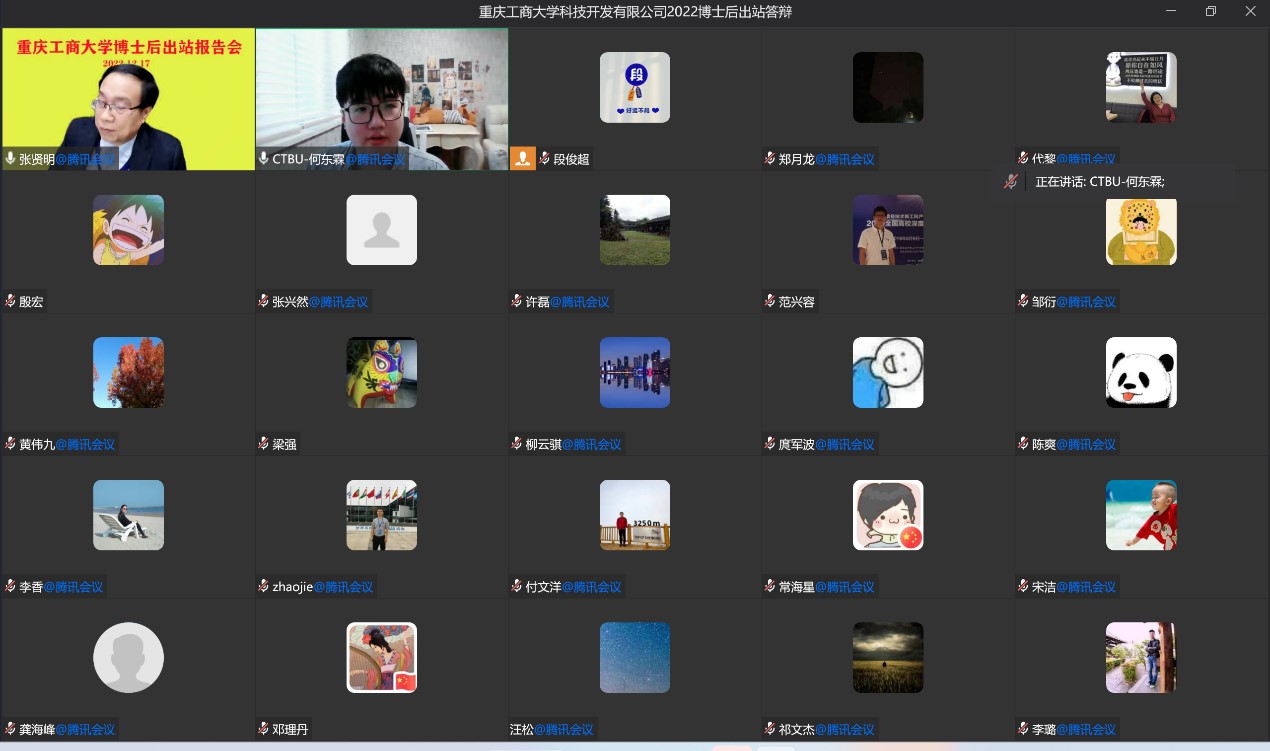Click the starry sky avatar of 汪松
Viewport: 1270px width, 751px height.
[x=635, y=658]
